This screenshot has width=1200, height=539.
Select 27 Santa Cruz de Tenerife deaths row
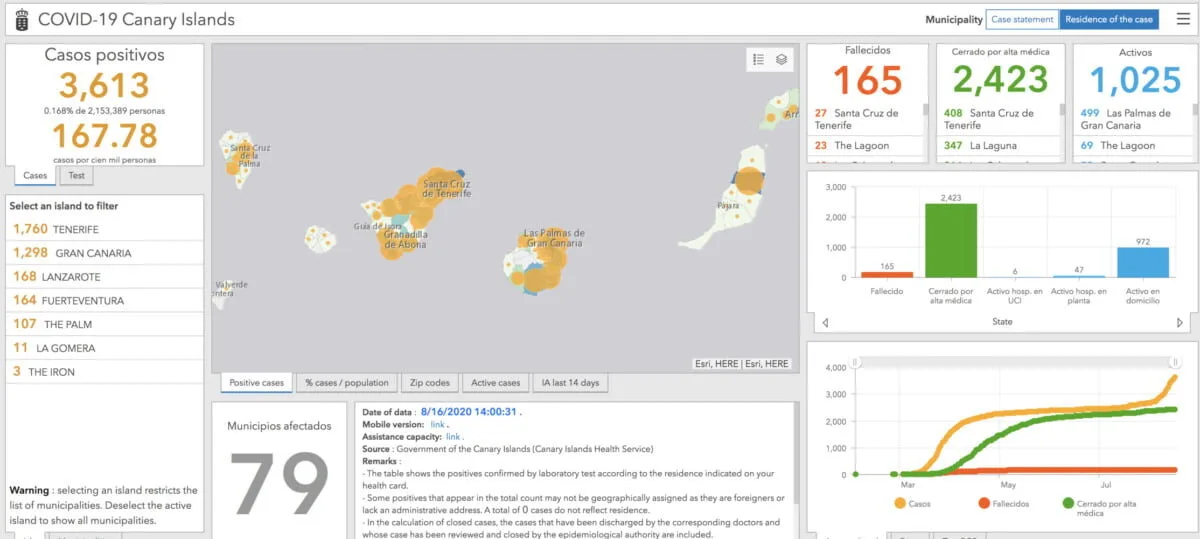click(867, 119)
